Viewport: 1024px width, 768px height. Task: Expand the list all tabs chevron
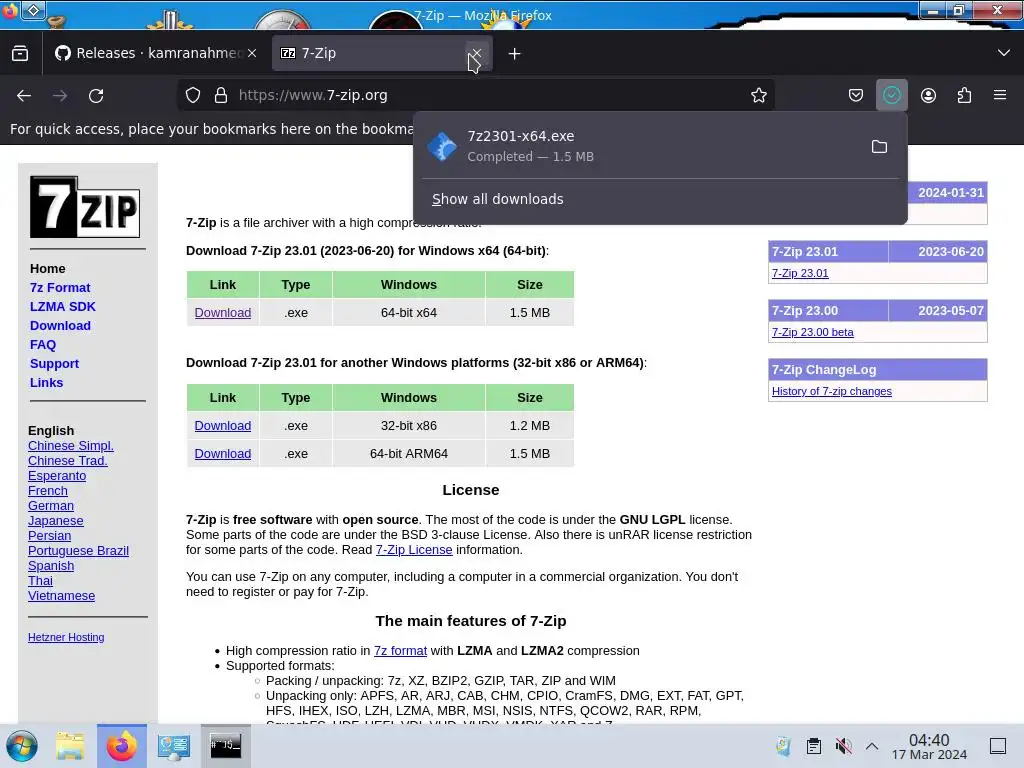(x=1004, y=53)
